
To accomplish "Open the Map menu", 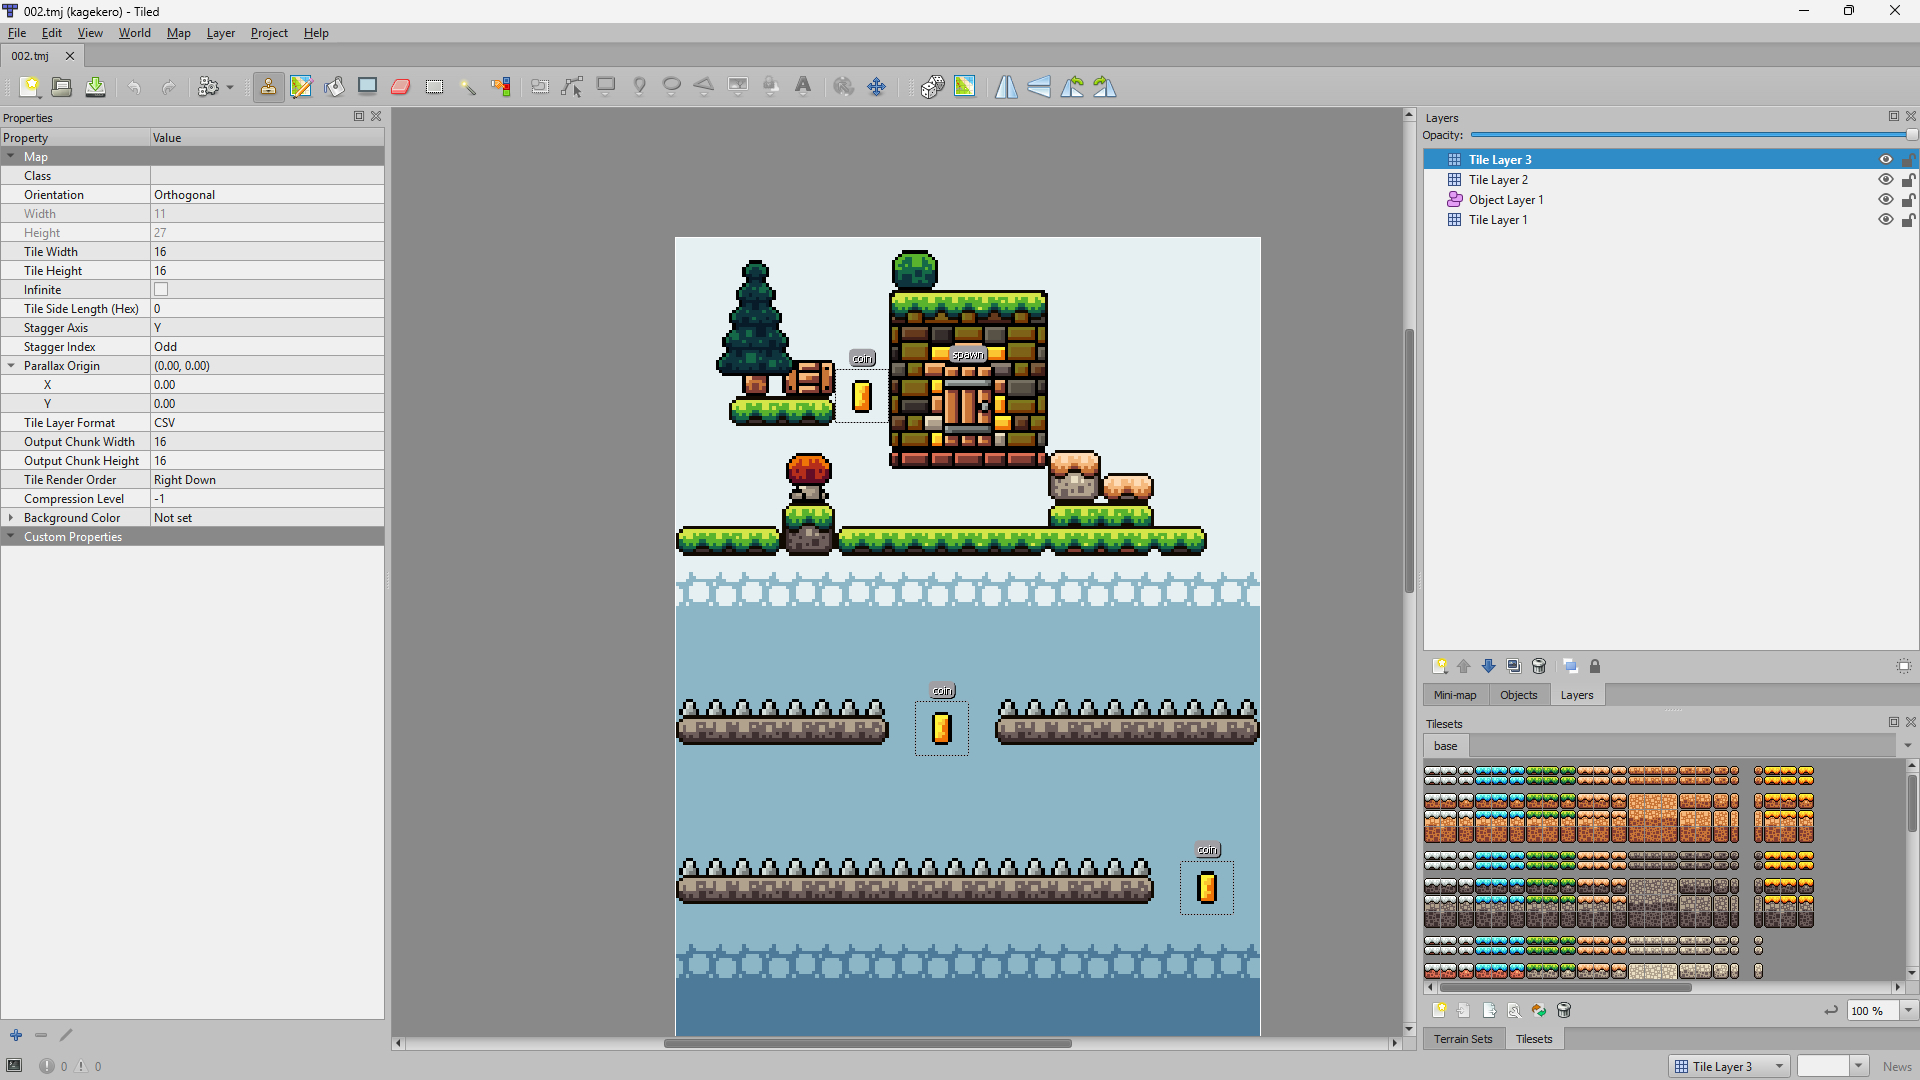I will coord(178,33).
